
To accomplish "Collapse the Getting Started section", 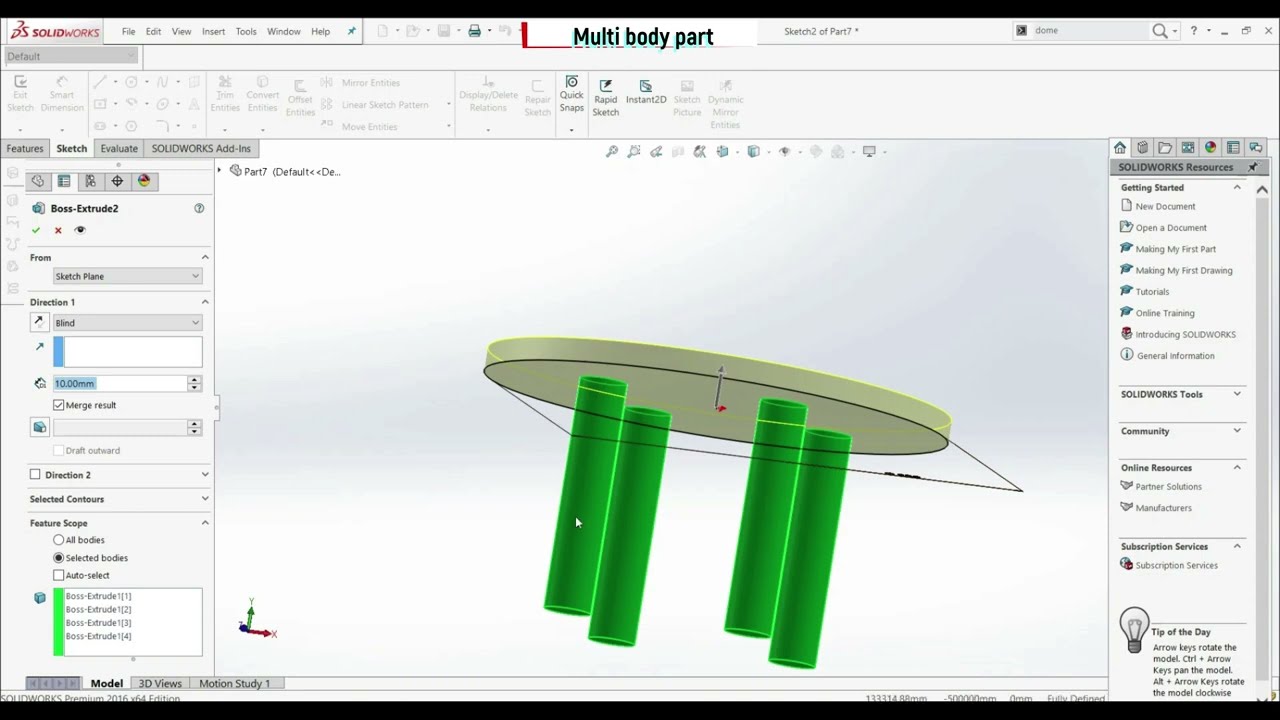I will point(1237,188).
